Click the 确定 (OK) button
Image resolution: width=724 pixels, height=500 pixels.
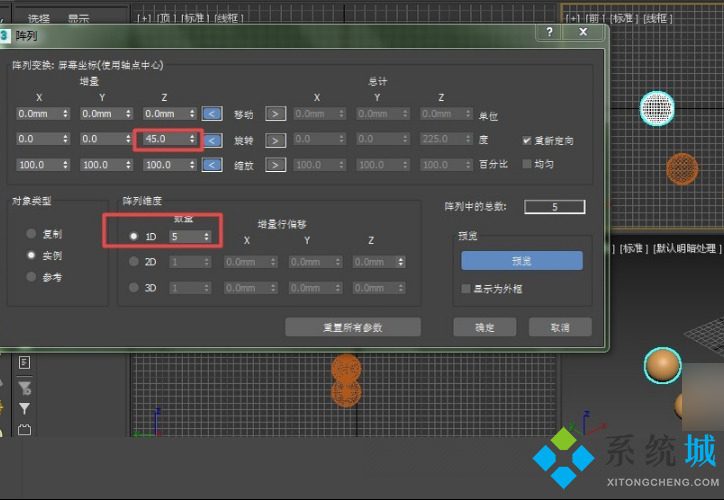tap(484, 327)
